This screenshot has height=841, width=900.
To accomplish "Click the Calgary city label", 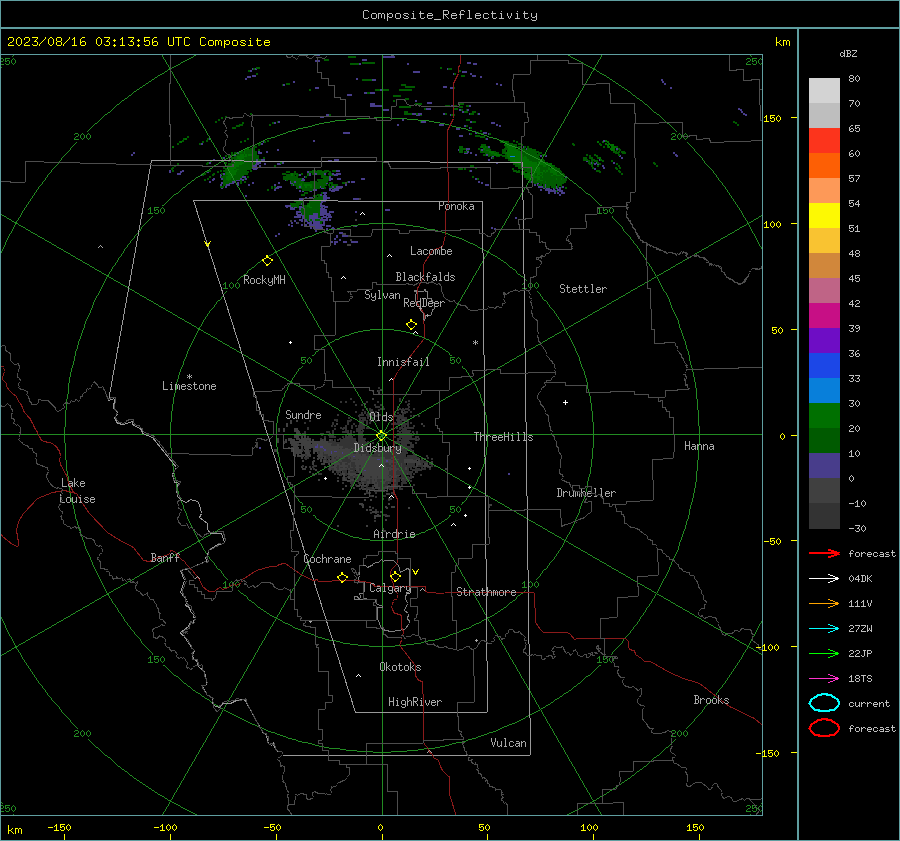I will [390, 588].
